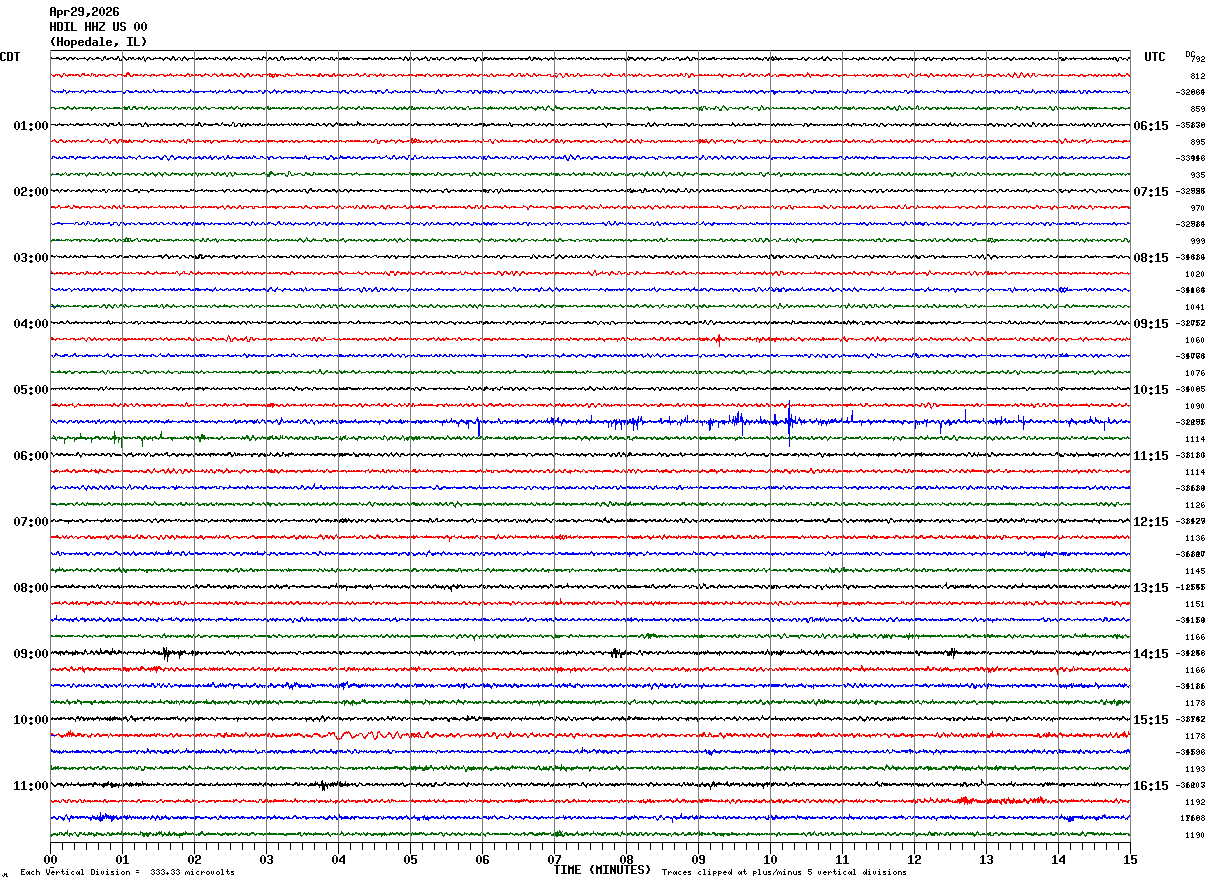Click the "CDT" timezone label

click(x=10, y=57)
